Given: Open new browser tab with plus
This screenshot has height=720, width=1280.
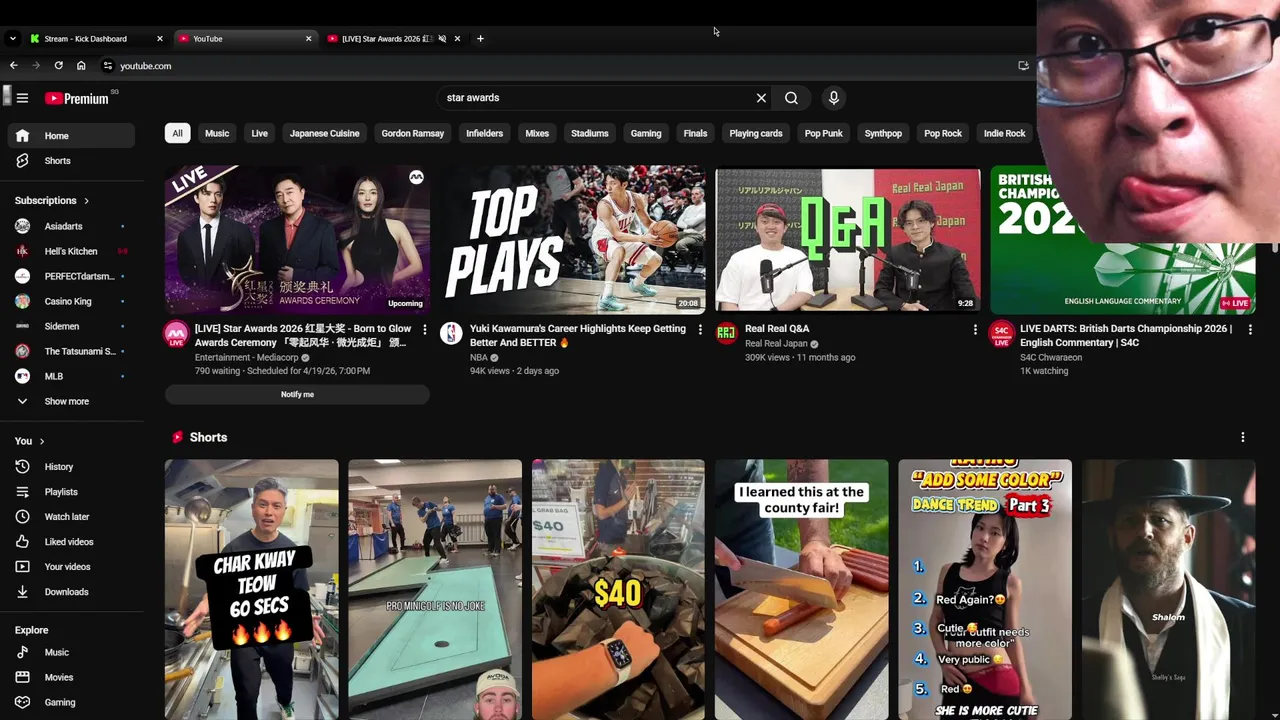Looking at the screenshot, I should (480, 39).
